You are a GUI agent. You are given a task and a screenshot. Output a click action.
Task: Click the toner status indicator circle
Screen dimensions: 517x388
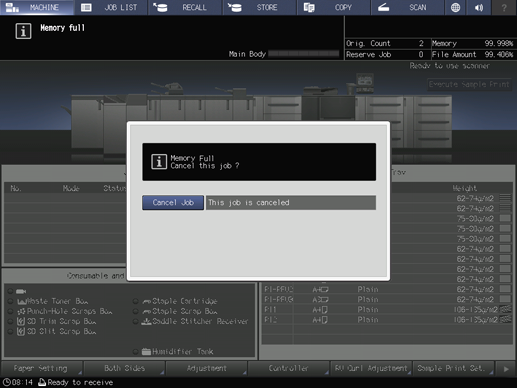click(10, 291)
